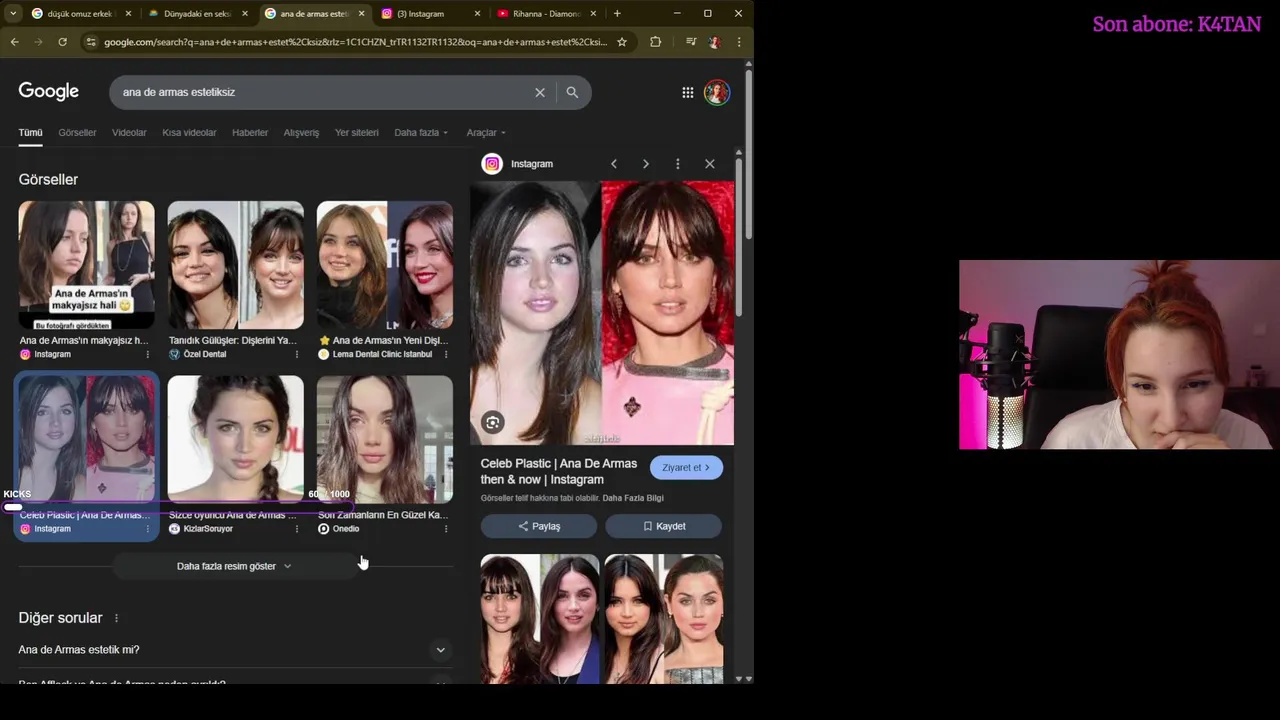The height and width of the screenshot is (720, 1280).
Task: Open options for Lema Dental Clinic result
Action: tap(446, 355)
